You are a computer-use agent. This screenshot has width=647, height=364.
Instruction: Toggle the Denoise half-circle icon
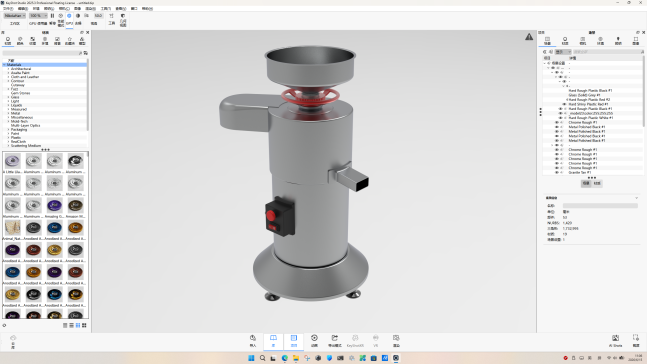78,16
